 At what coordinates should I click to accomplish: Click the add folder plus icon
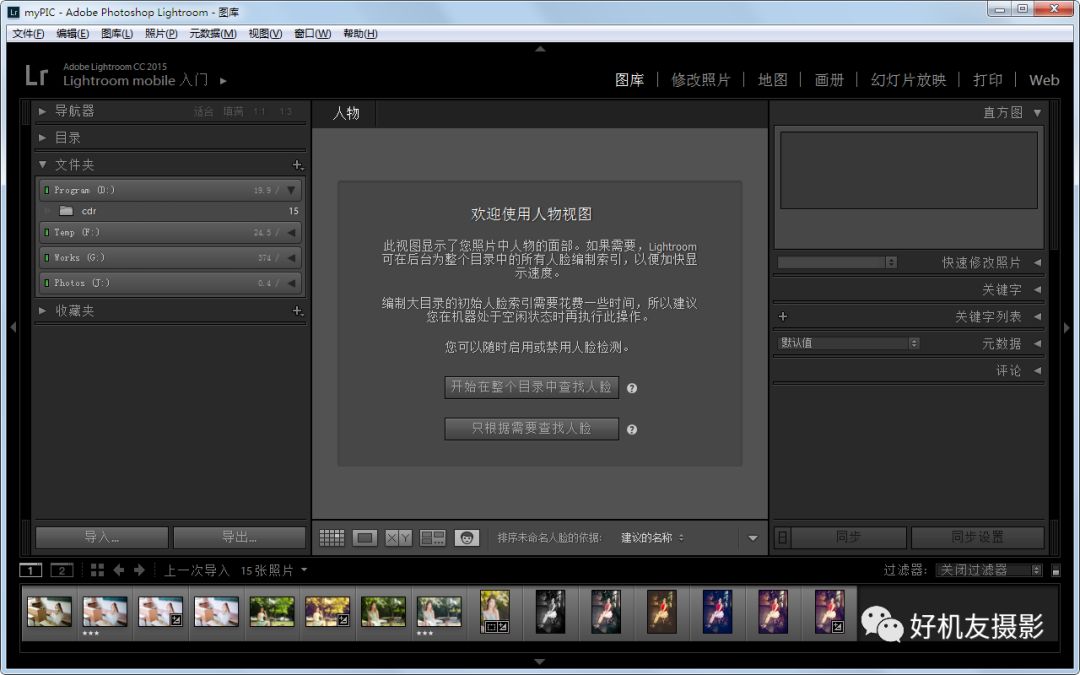pos(297,164)
